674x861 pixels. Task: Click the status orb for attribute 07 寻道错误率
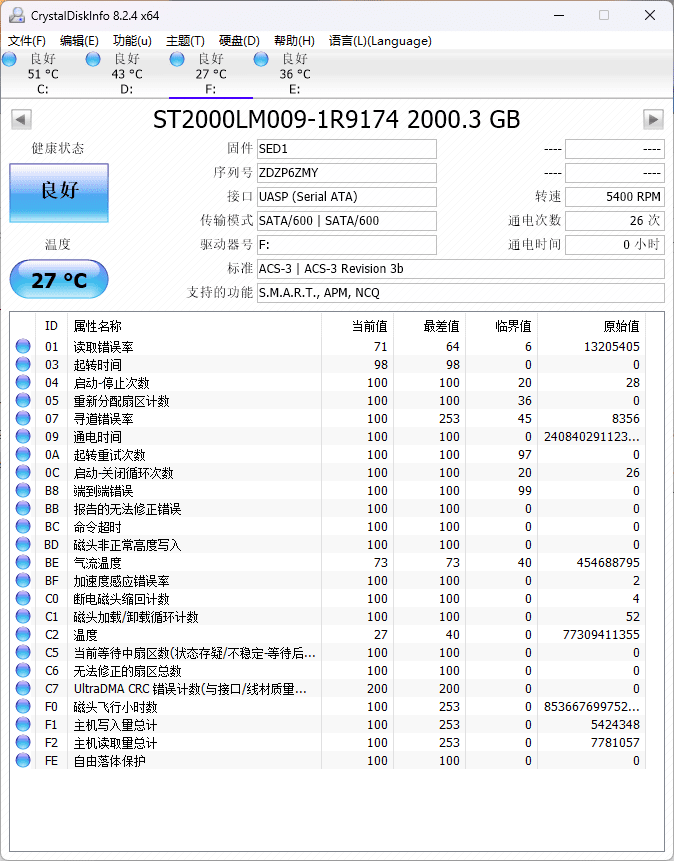23,418
